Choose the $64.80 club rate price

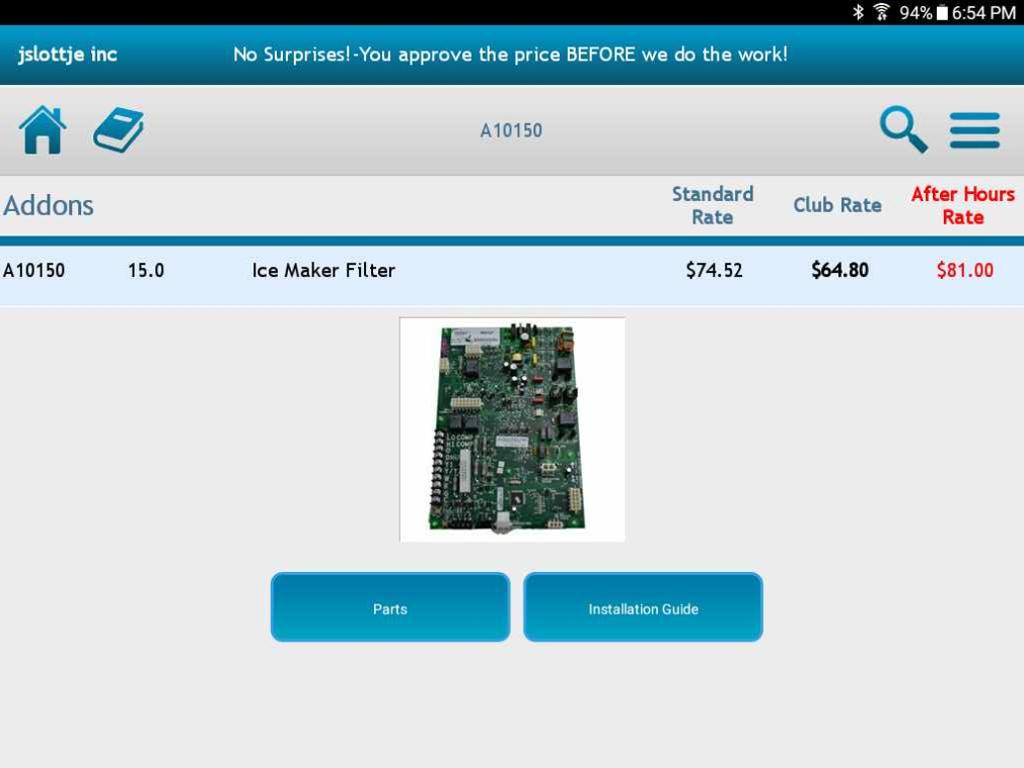pyautogui.click(x=840, y=270)
